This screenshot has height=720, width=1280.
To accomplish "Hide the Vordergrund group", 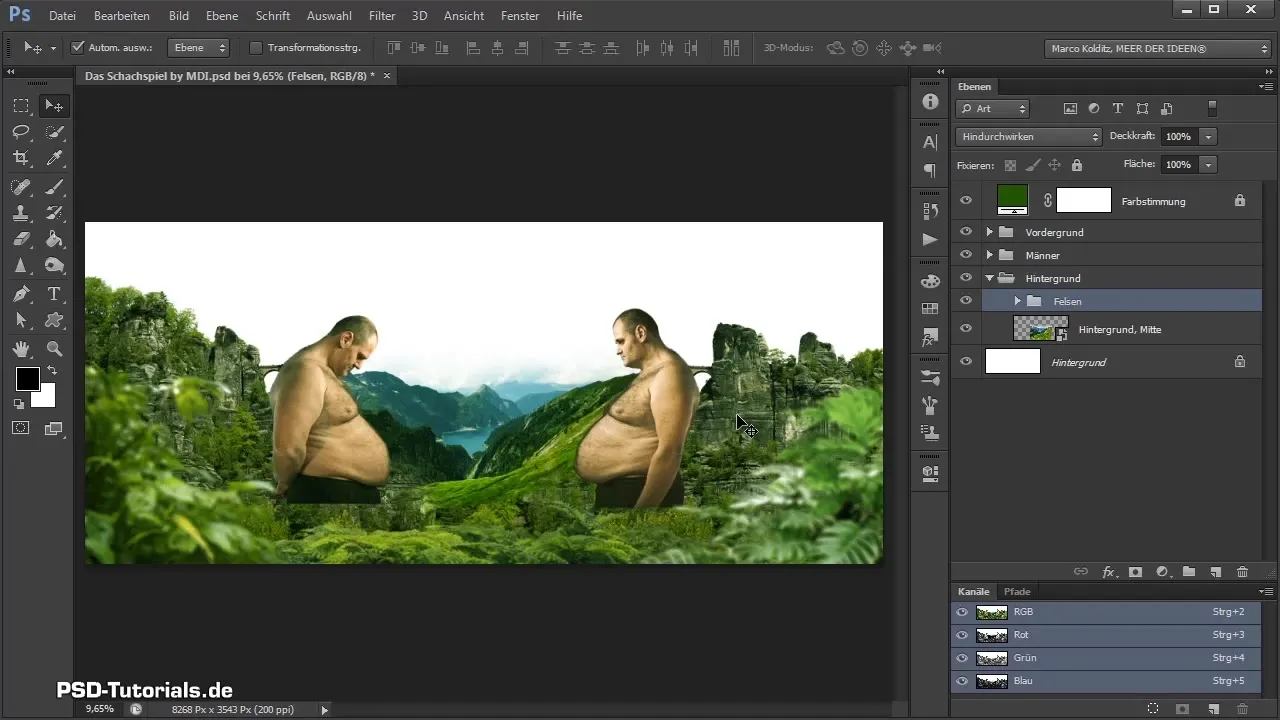I will 966,232.
